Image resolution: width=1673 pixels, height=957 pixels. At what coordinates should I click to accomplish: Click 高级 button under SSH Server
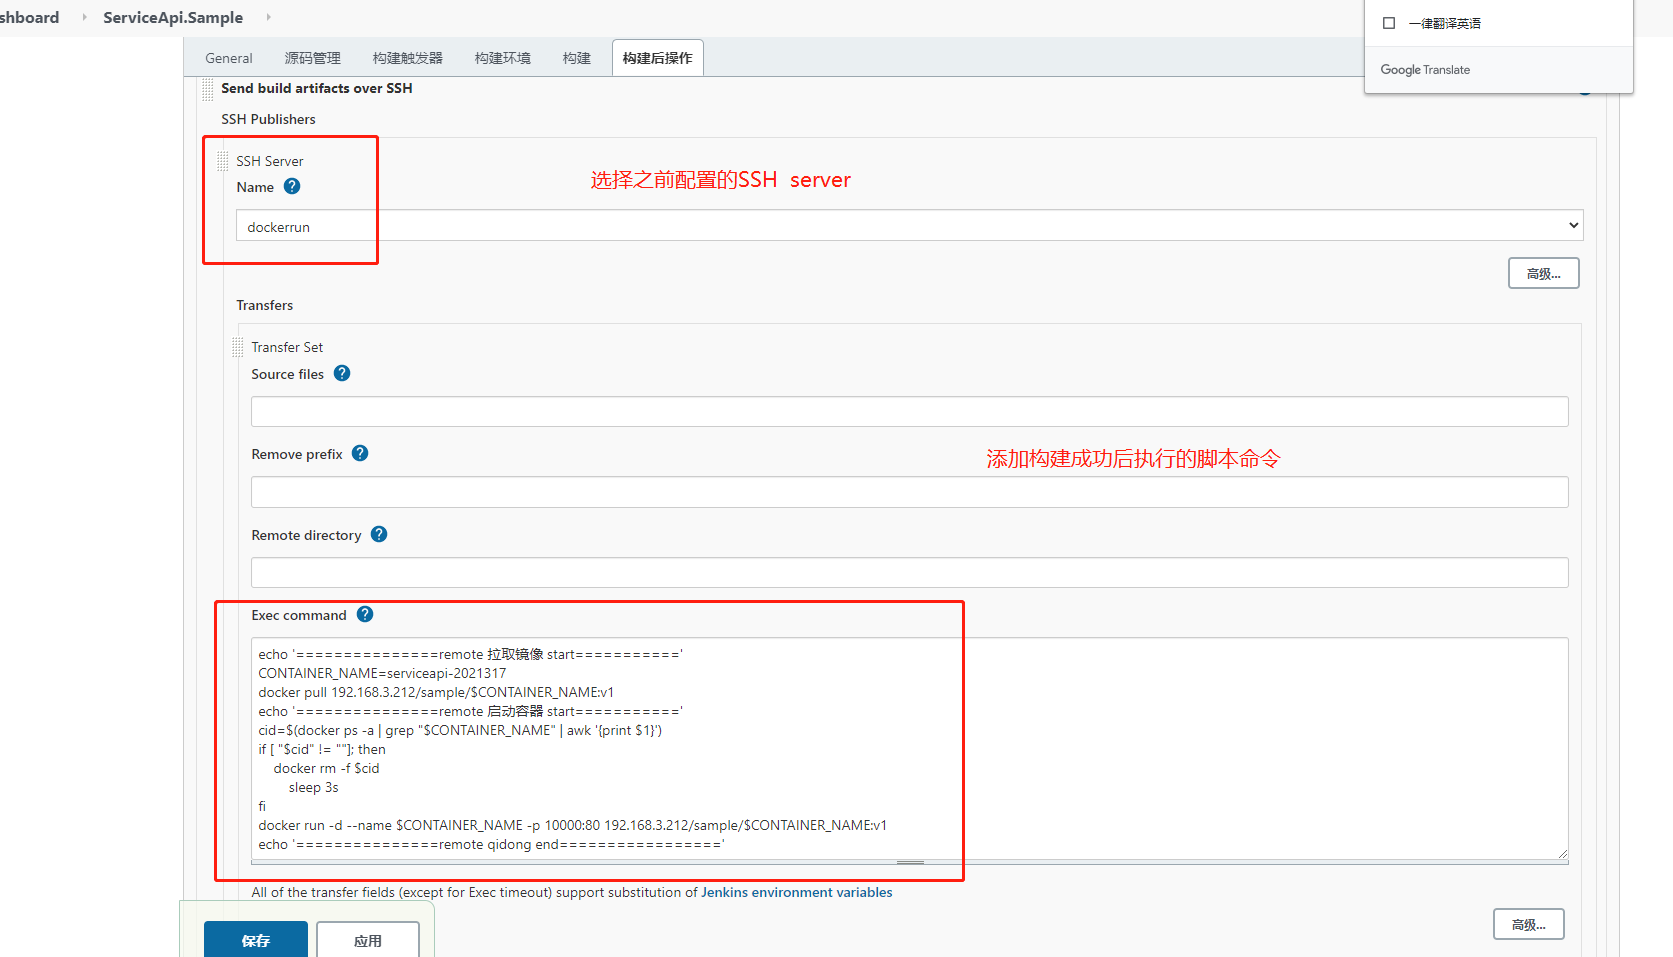coord(1543,273)
